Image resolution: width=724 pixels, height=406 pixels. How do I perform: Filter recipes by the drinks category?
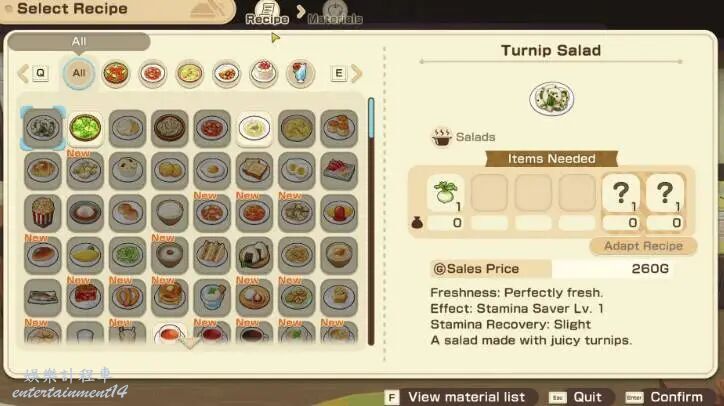click(x=300, y=73)
